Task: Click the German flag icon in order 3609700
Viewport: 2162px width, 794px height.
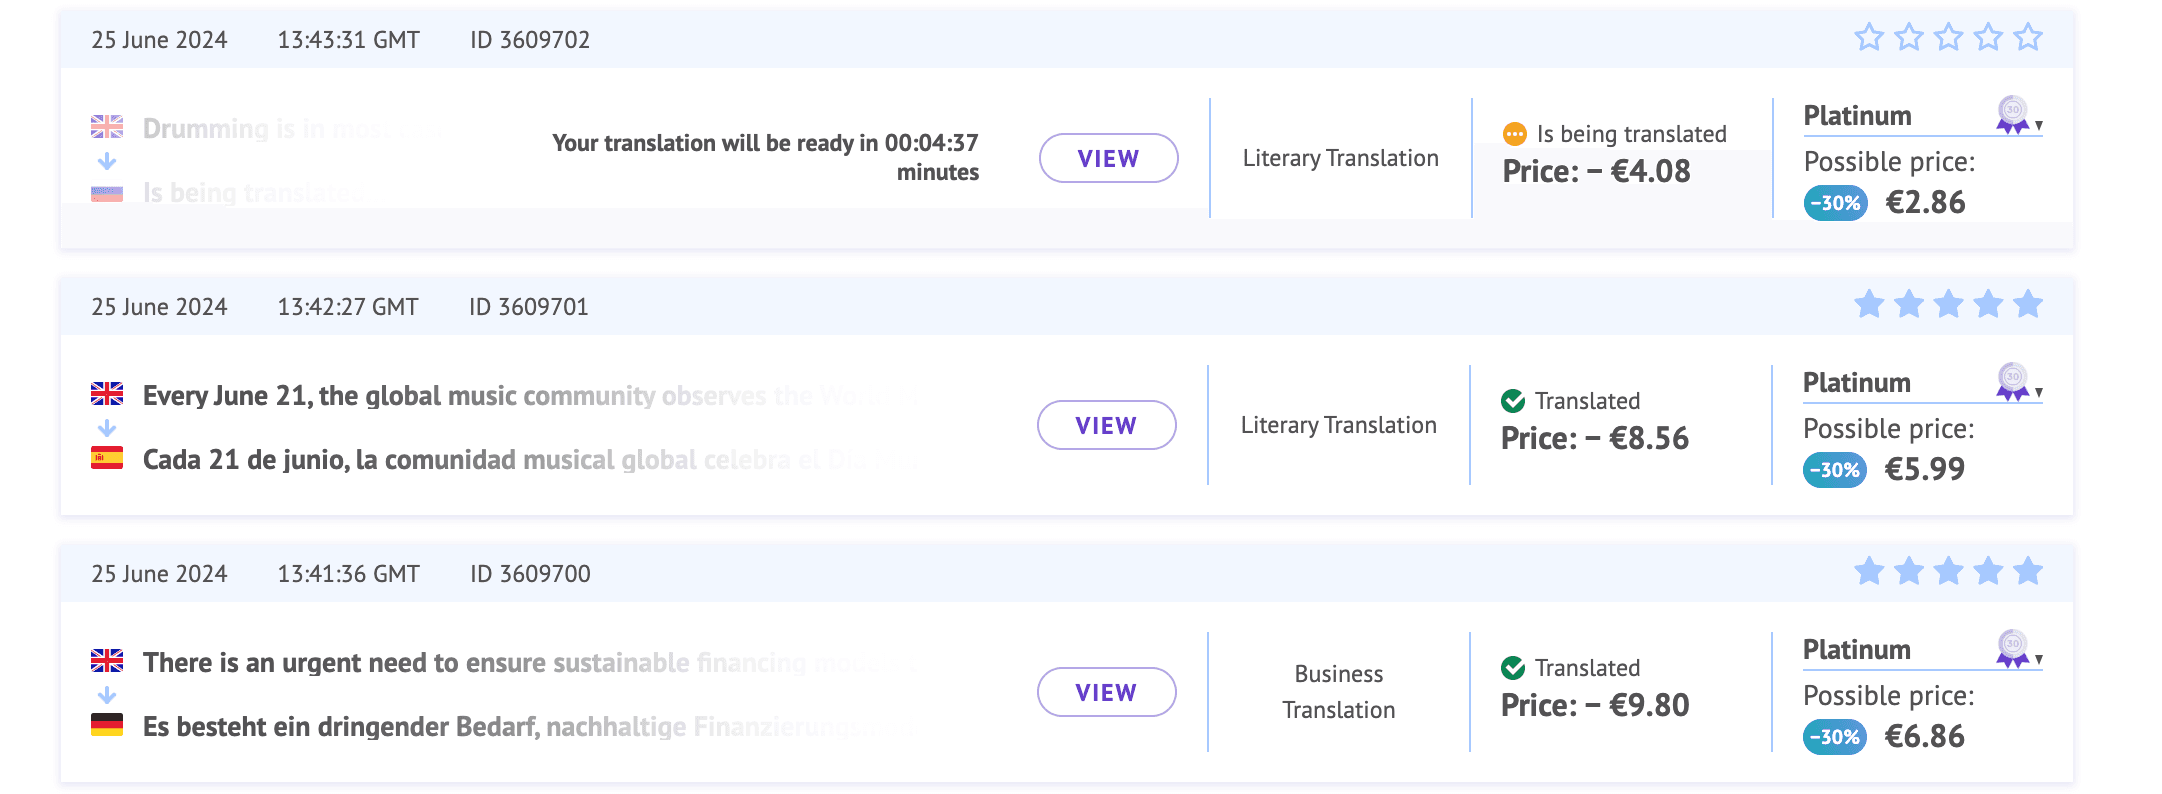Action: point(107,725)
